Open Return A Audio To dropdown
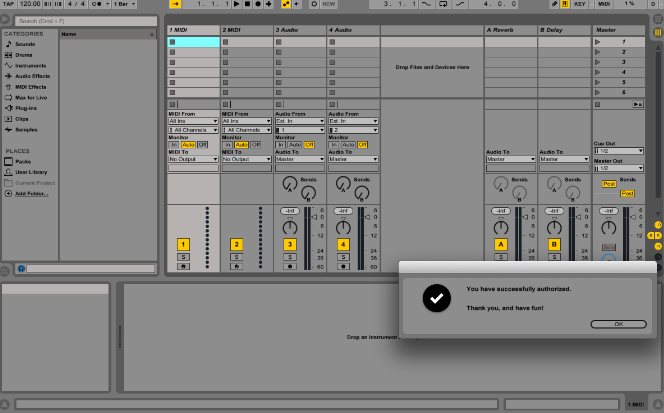 pos(511,159)
